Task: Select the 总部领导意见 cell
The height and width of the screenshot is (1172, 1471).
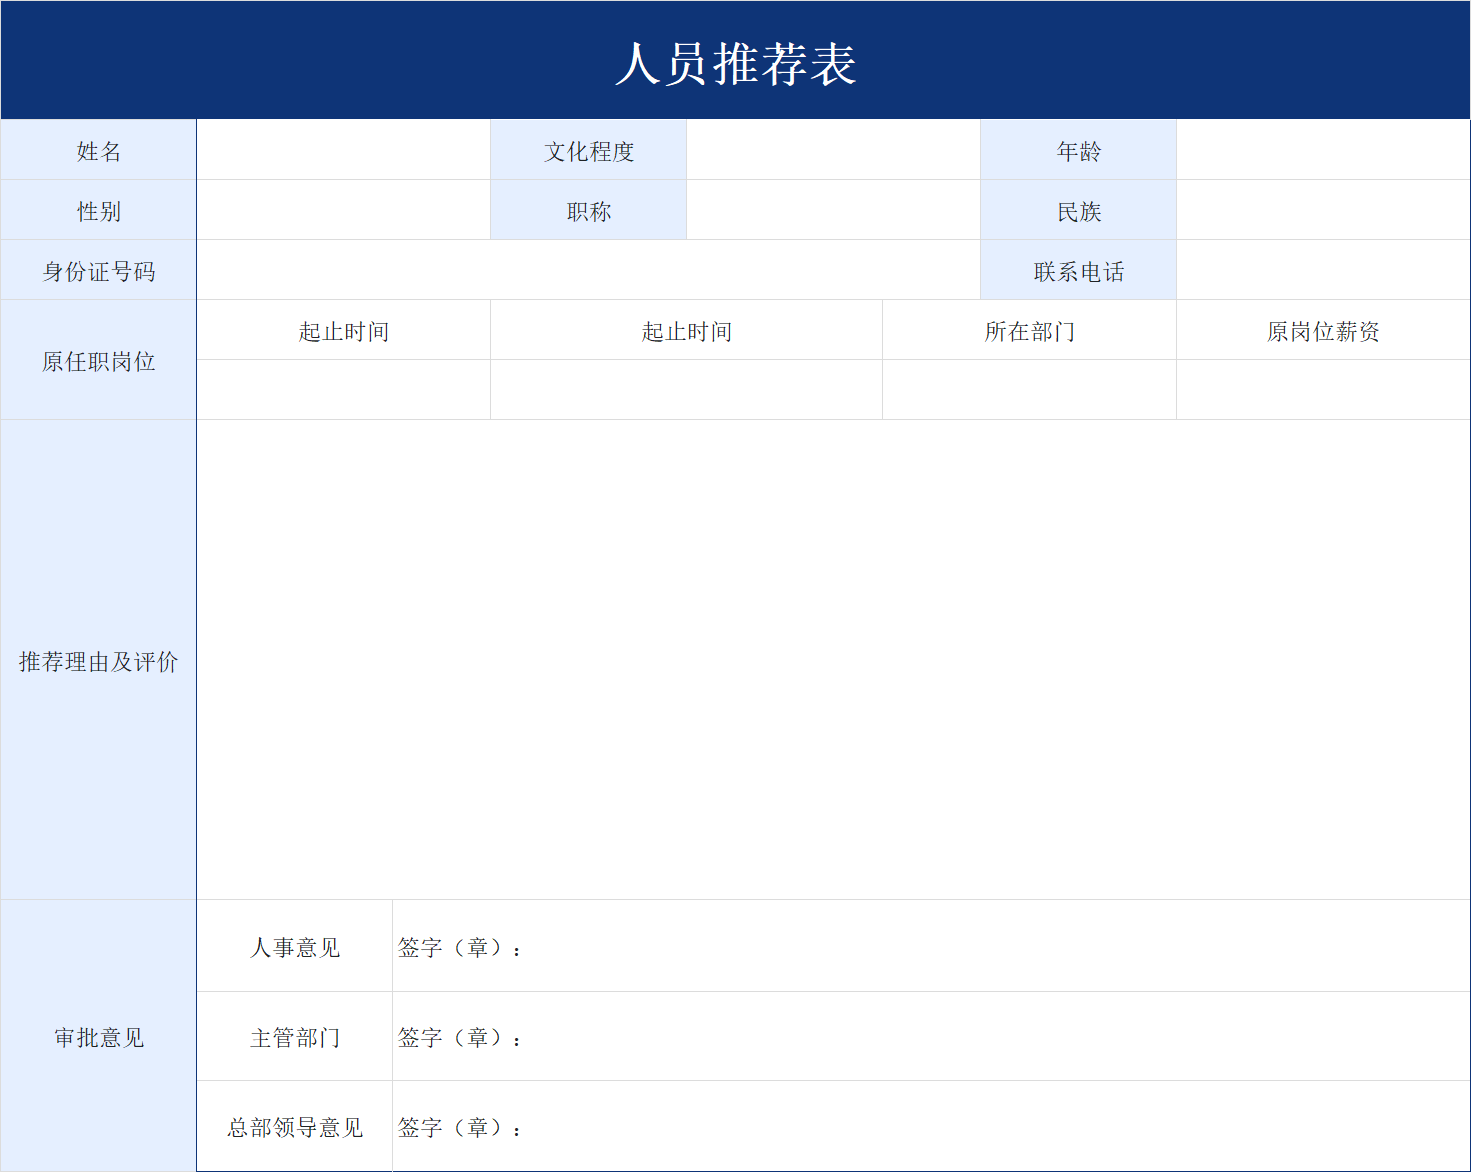Action: (294, 1126)
